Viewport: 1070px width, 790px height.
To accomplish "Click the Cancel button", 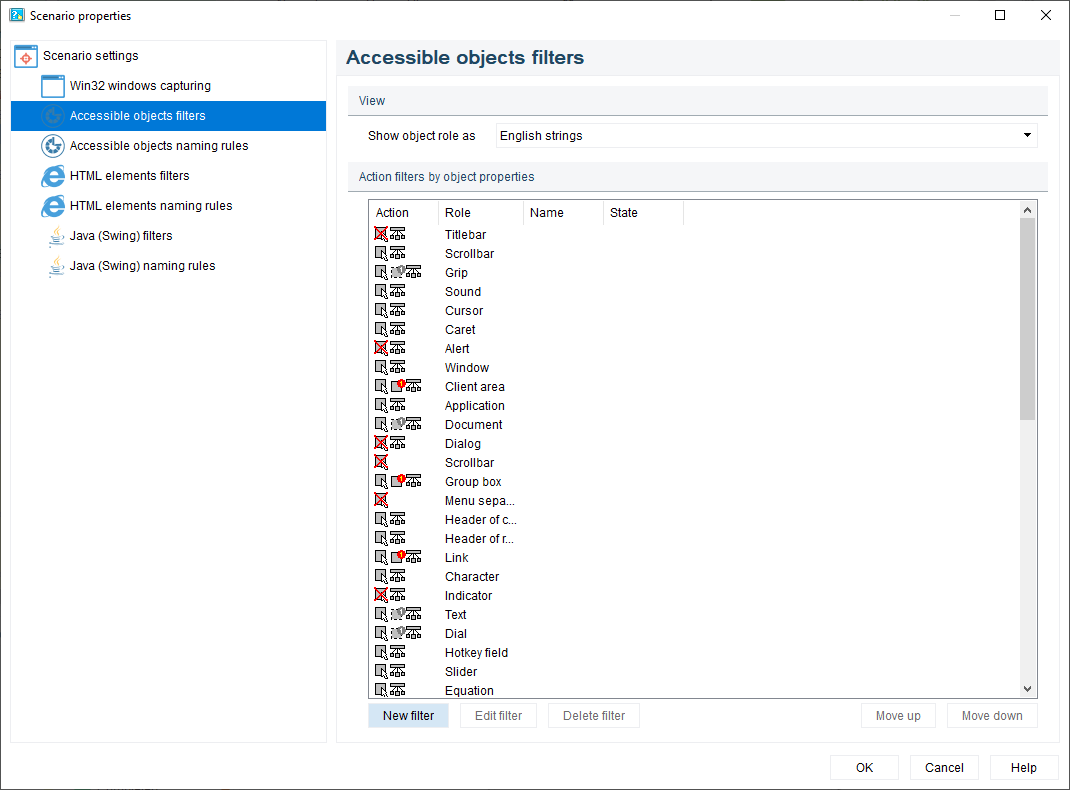I will [x=944, y=768].
